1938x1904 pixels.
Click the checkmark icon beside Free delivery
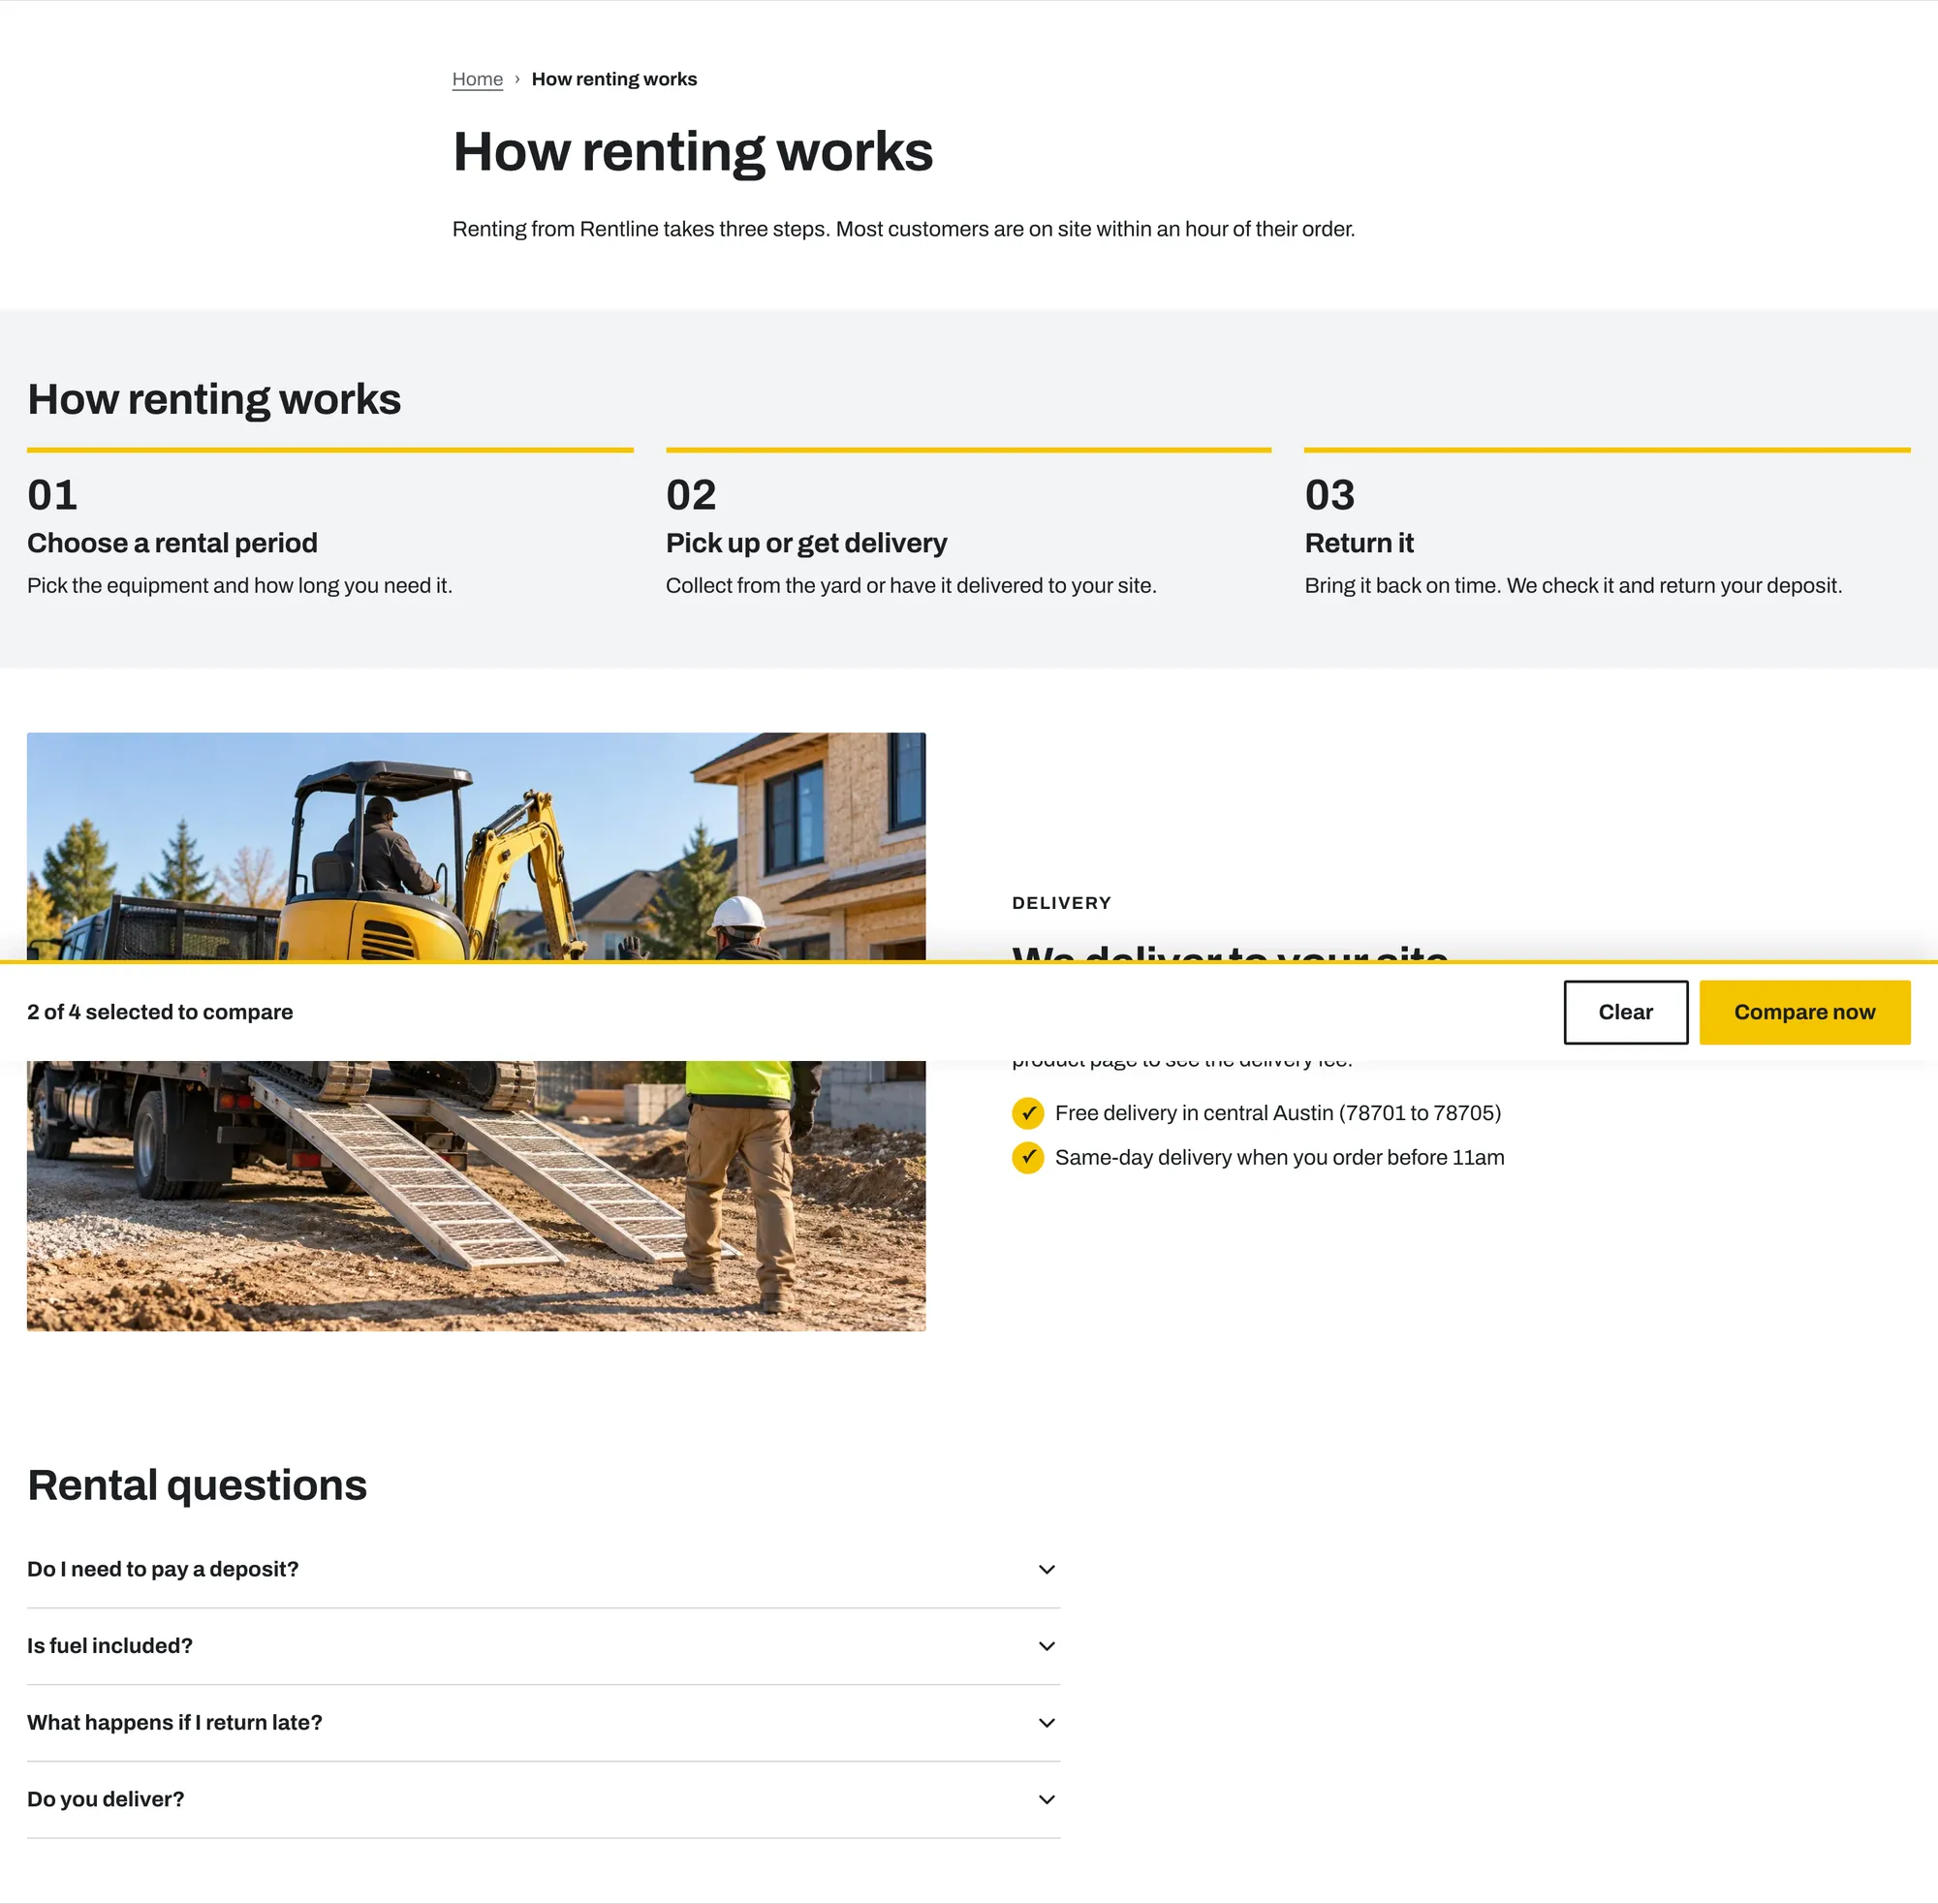point(1027,1113)
